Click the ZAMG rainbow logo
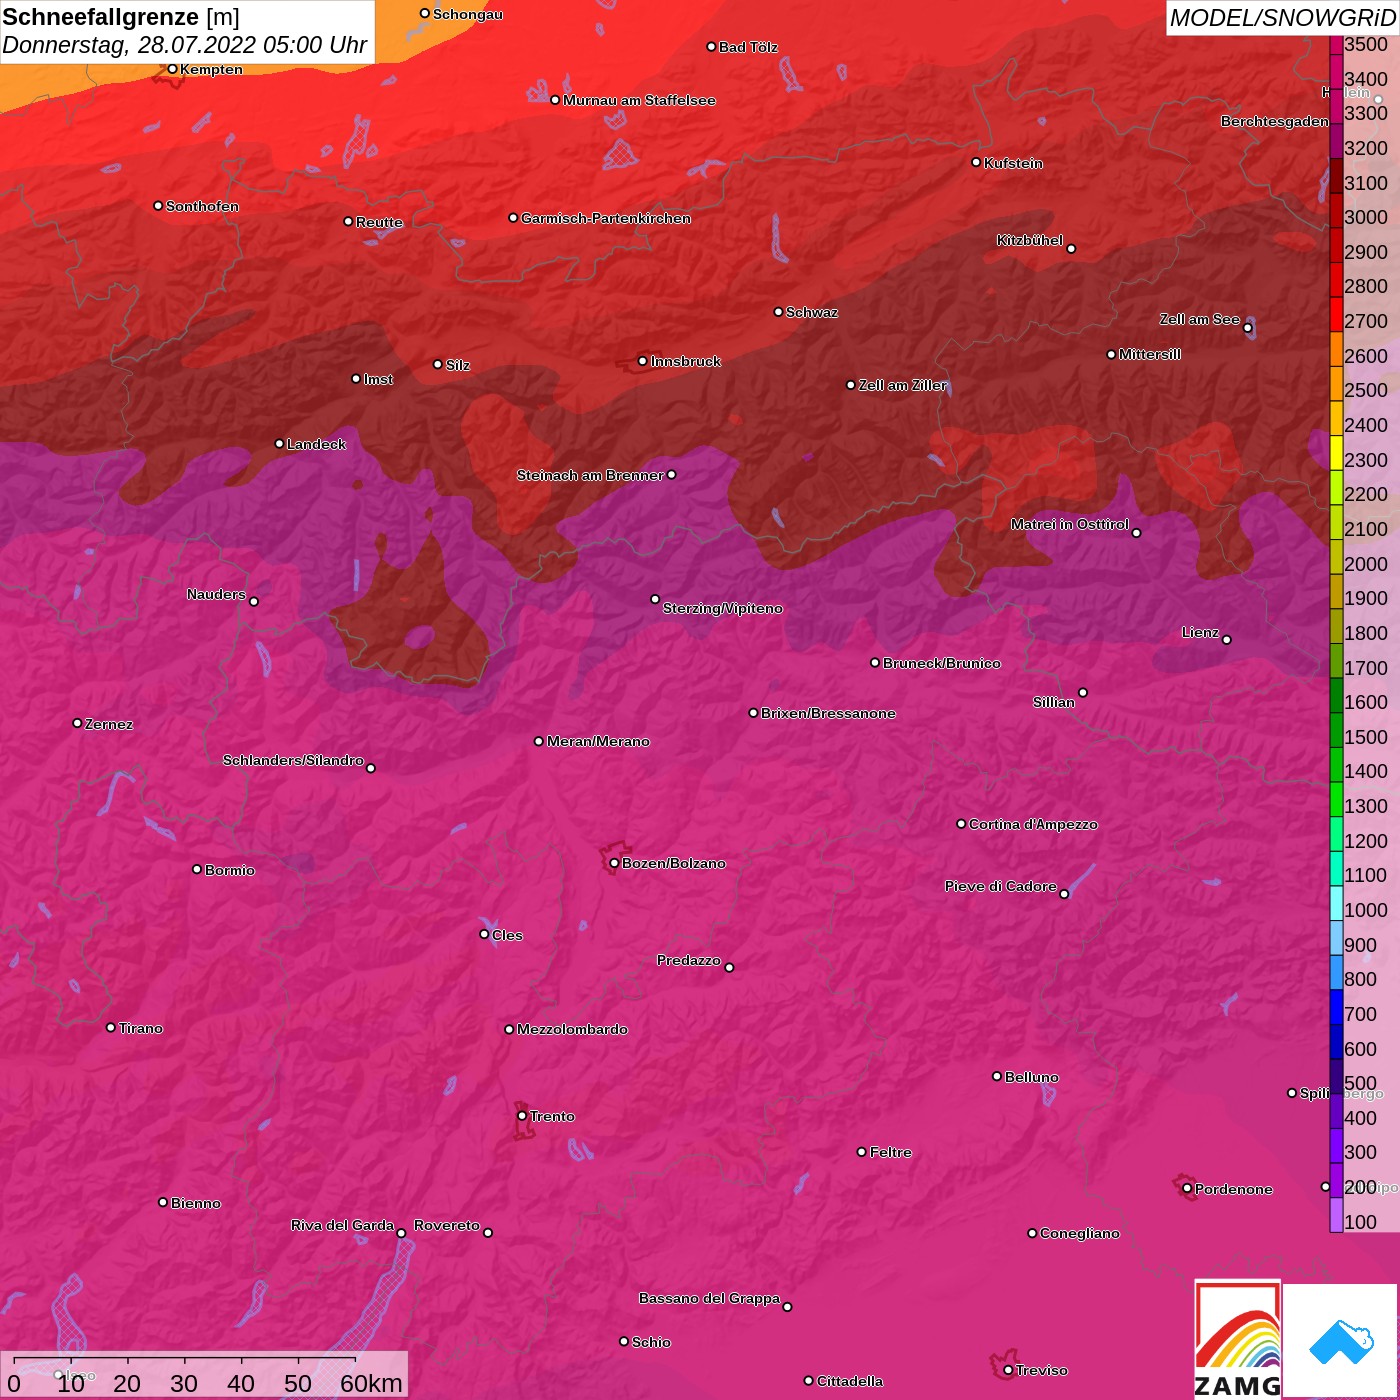Image resolution: width=1400 pixels, height=1400 pixels. click(1237, 1340)
